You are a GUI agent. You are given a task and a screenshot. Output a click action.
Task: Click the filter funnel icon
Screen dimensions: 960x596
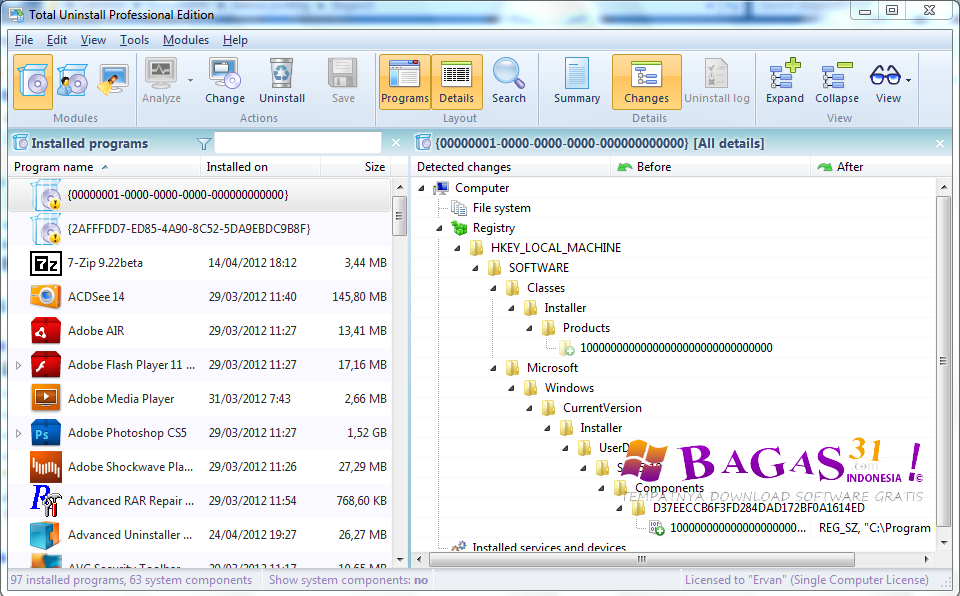click(204, 143)
